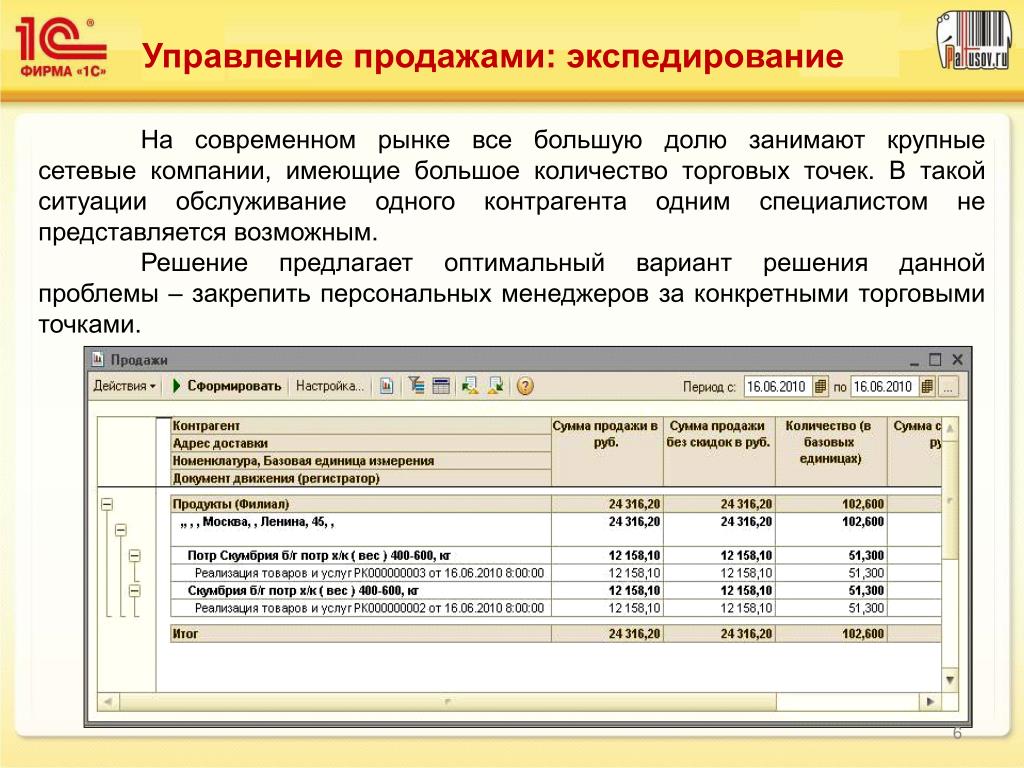Select document row Реализация товаров и услуг РК000000003
The width and height of the screenshot is (1024, 768).
click(x=555, y=573)
